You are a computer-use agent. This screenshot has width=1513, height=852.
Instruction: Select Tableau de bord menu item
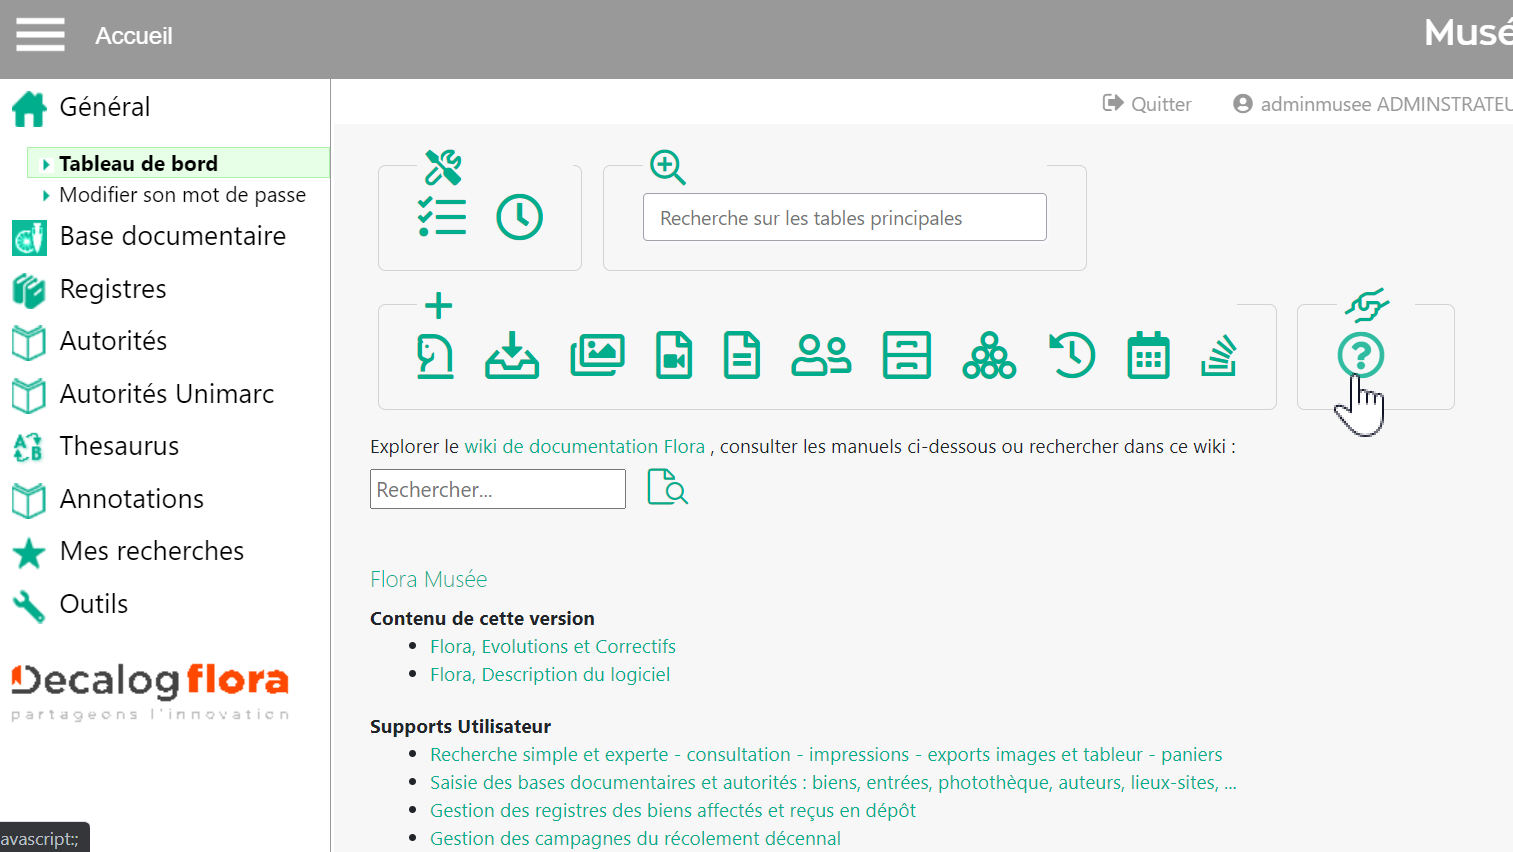(138, 163)
